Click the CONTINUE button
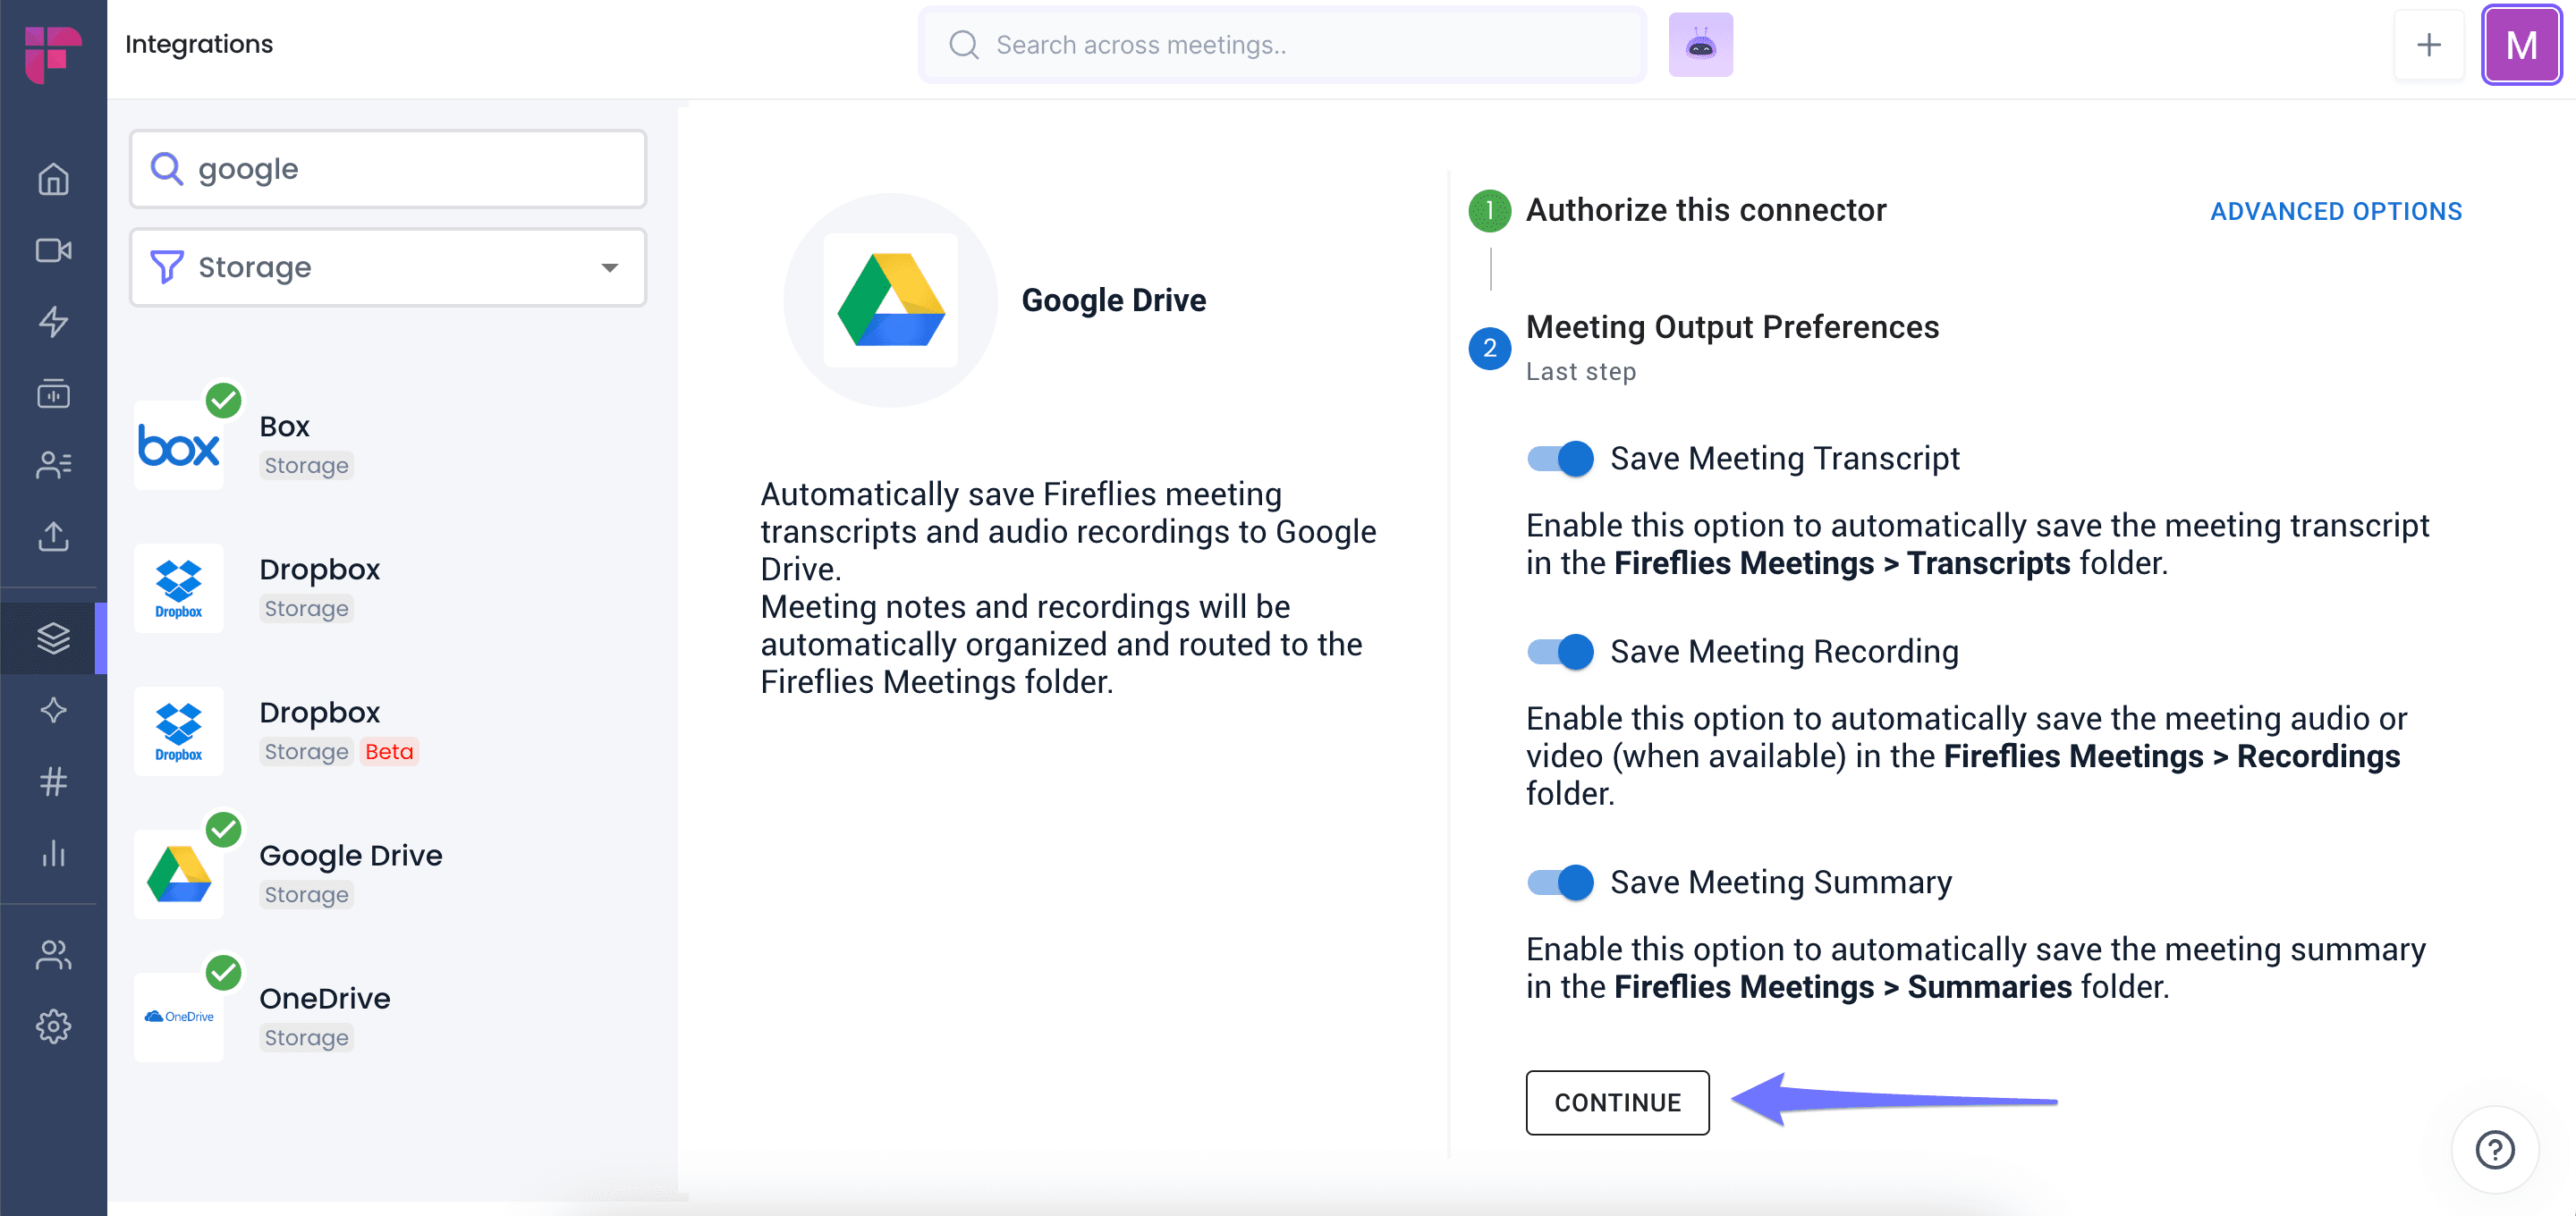Screen dimensions: 2576x1216 (x=1617, y=1102)
